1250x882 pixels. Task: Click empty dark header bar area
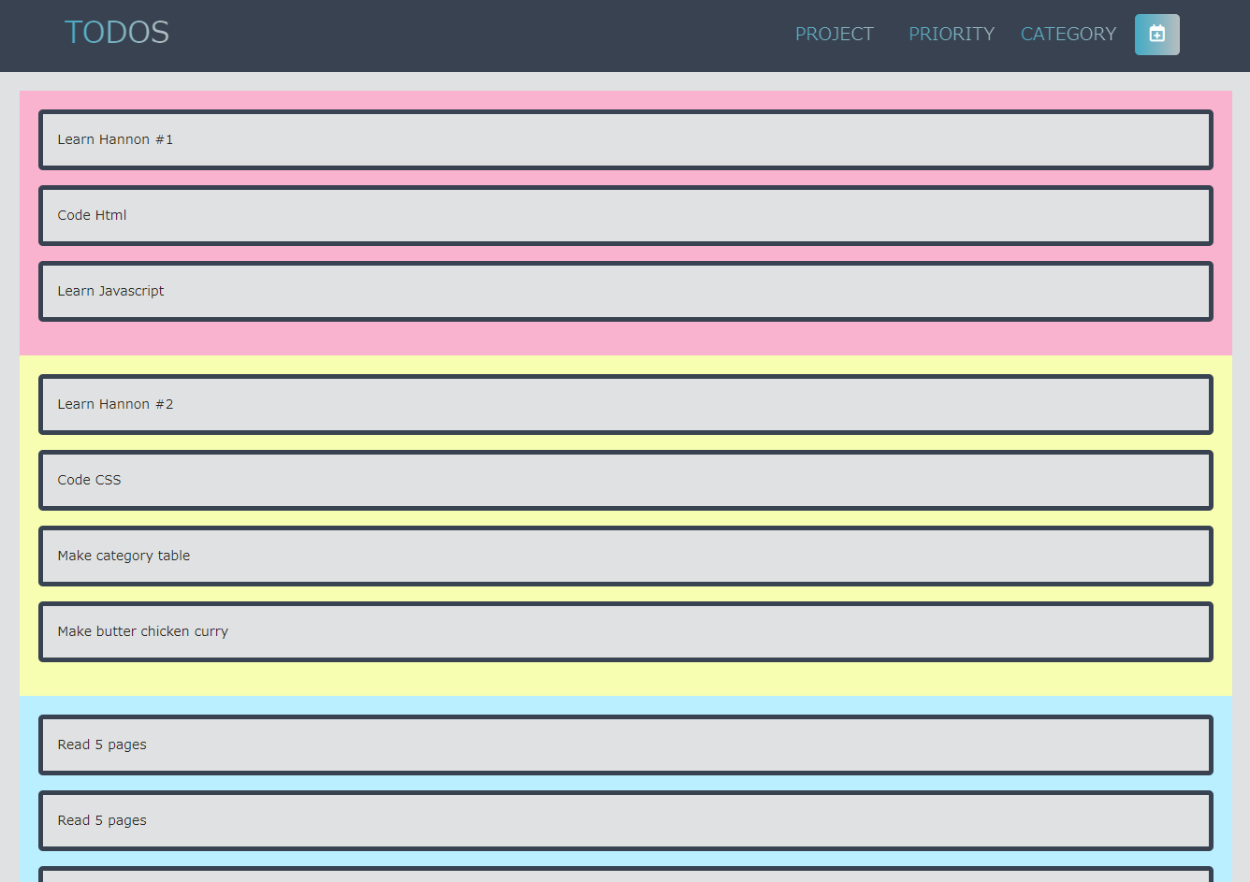click(480, 35)
